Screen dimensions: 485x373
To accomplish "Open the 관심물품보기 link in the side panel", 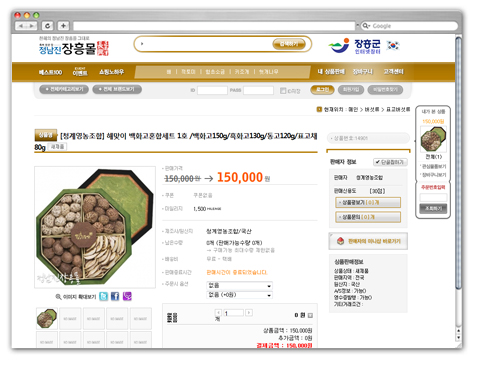I will (x=434, y=166).
